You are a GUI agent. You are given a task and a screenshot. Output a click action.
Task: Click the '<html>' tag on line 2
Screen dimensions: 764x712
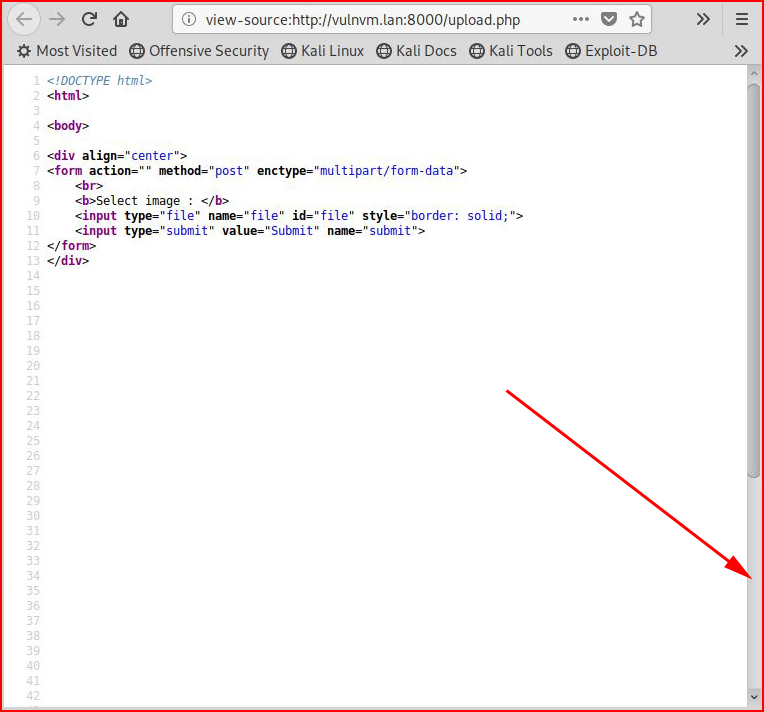(x=68, y=96)
